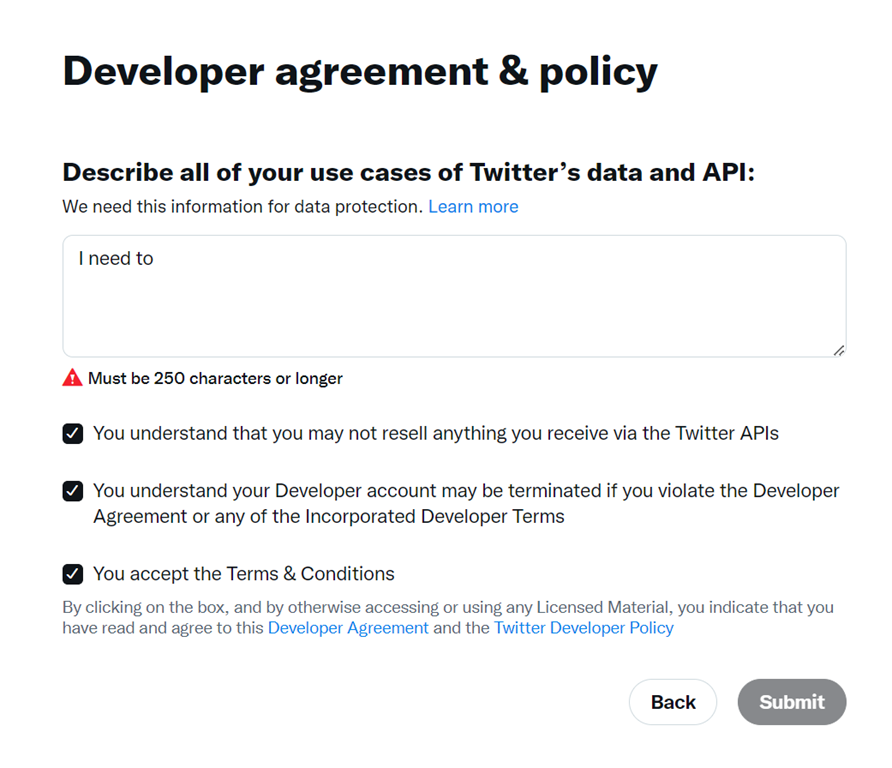This screenshot has width=892, height=768.
Task: Click the Describe all of your use cases label
Action: click(x=408, y=172)
